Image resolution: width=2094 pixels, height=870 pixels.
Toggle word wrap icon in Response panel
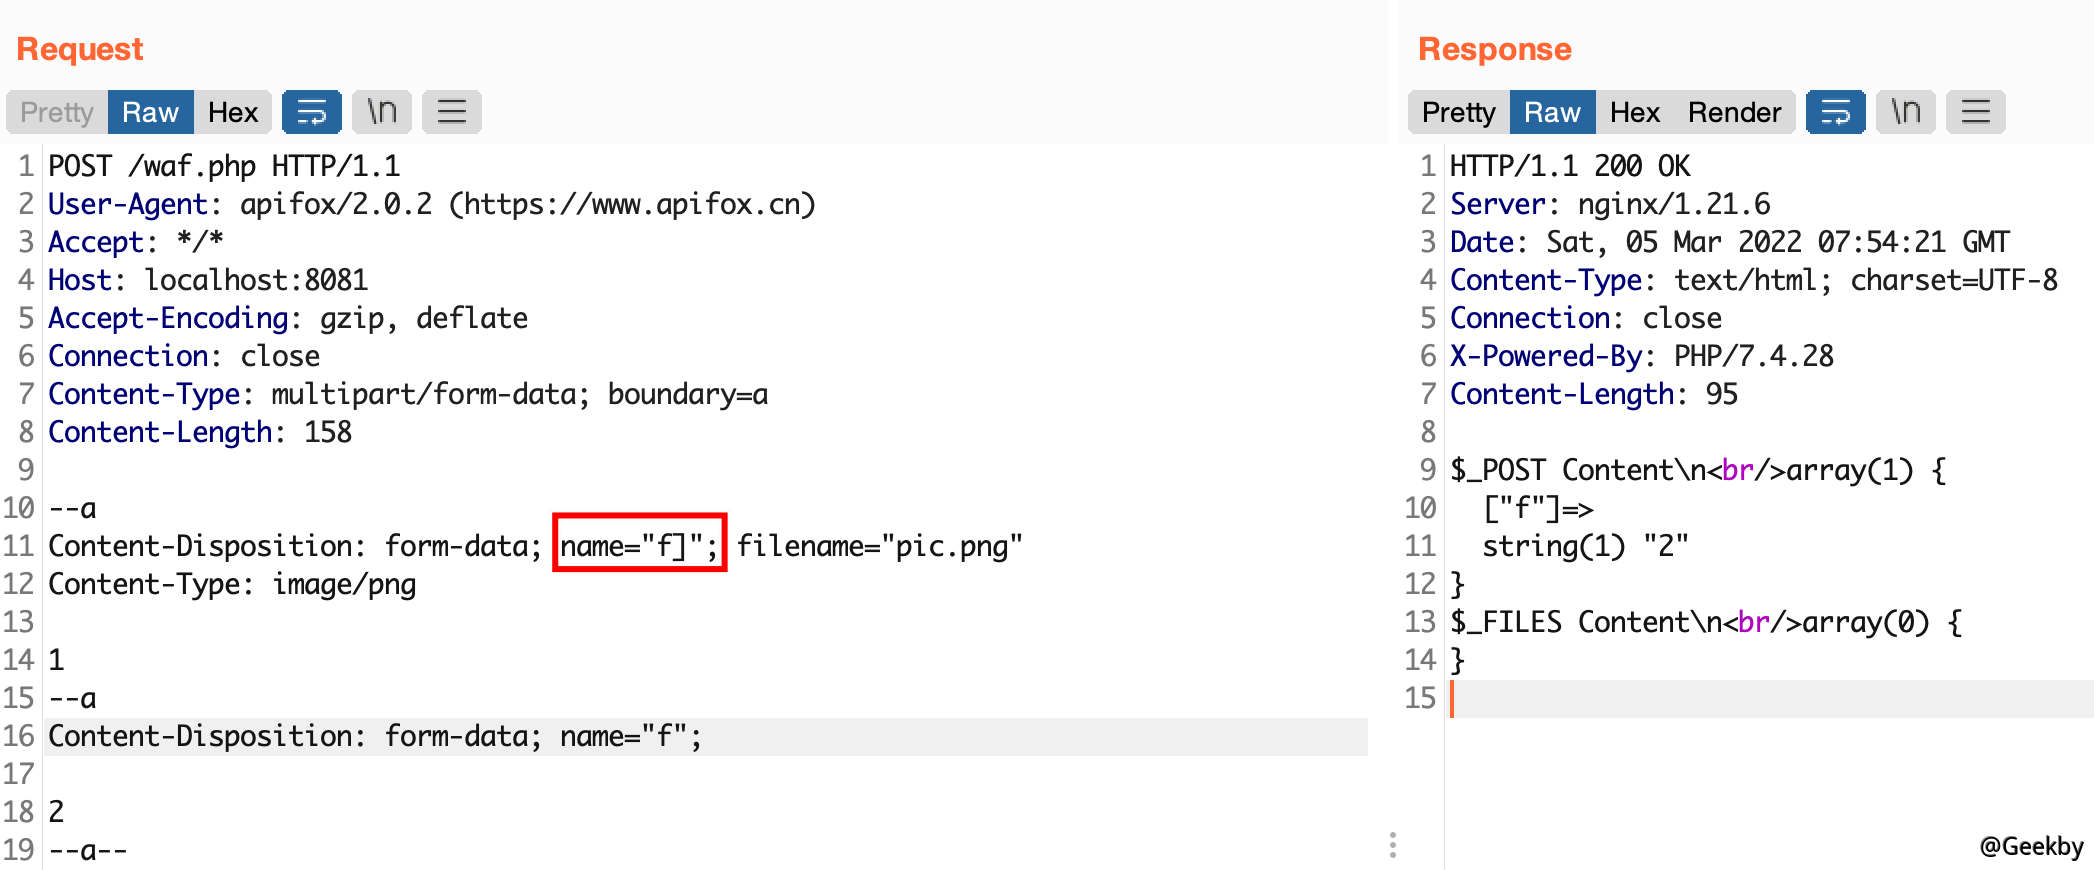click(1835, 112)
